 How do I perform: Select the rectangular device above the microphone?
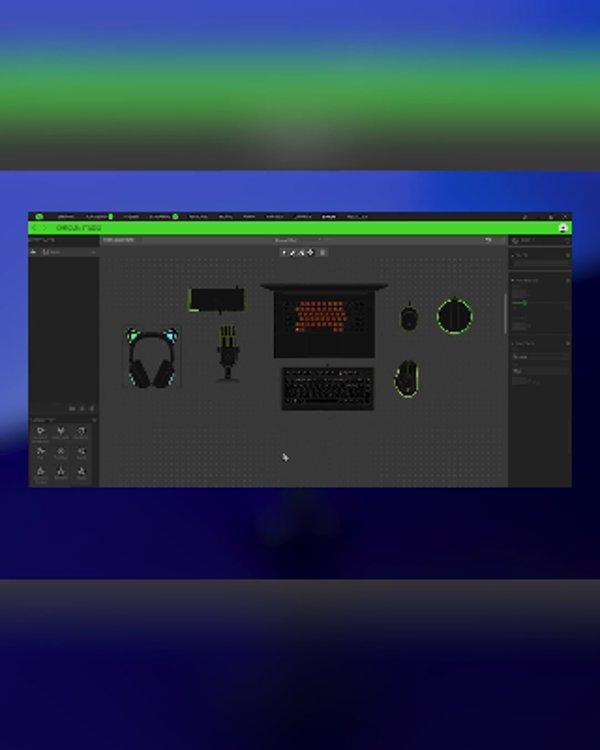217,300
